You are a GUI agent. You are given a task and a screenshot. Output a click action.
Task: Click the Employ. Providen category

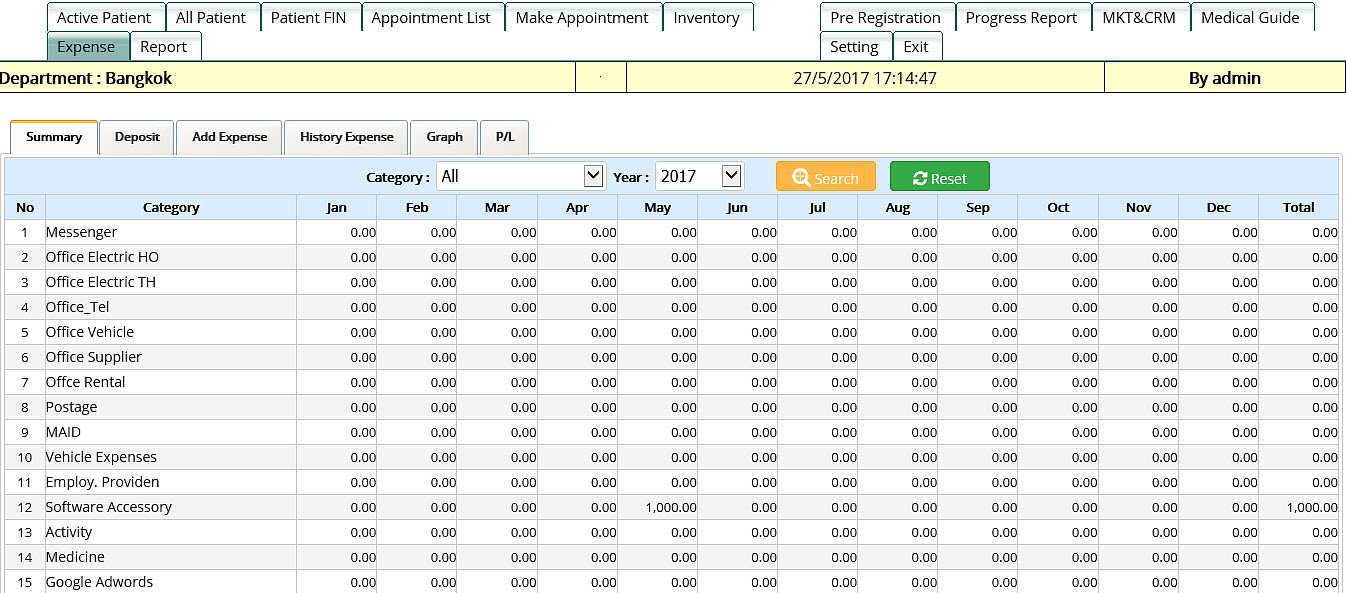102,482
